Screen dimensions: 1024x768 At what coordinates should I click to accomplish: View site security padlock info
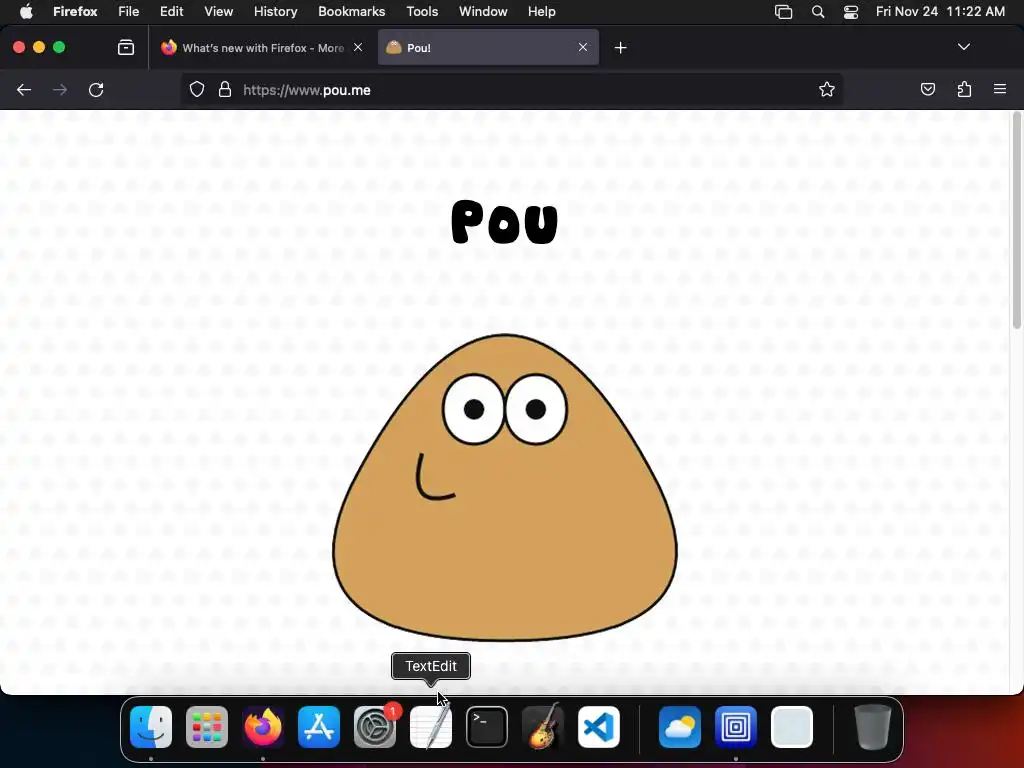click(225, 90)
